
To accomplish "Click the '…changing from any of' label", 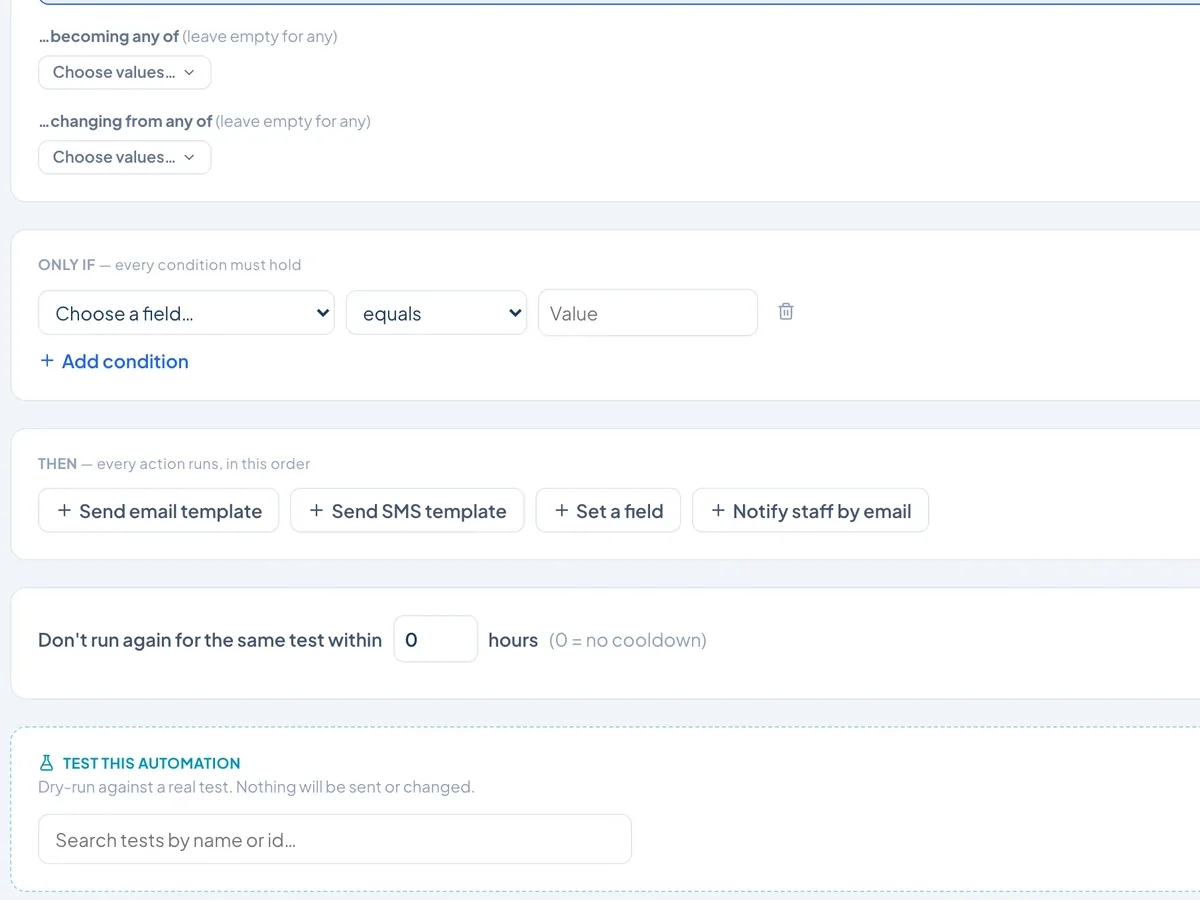I will tap(125, 121).
